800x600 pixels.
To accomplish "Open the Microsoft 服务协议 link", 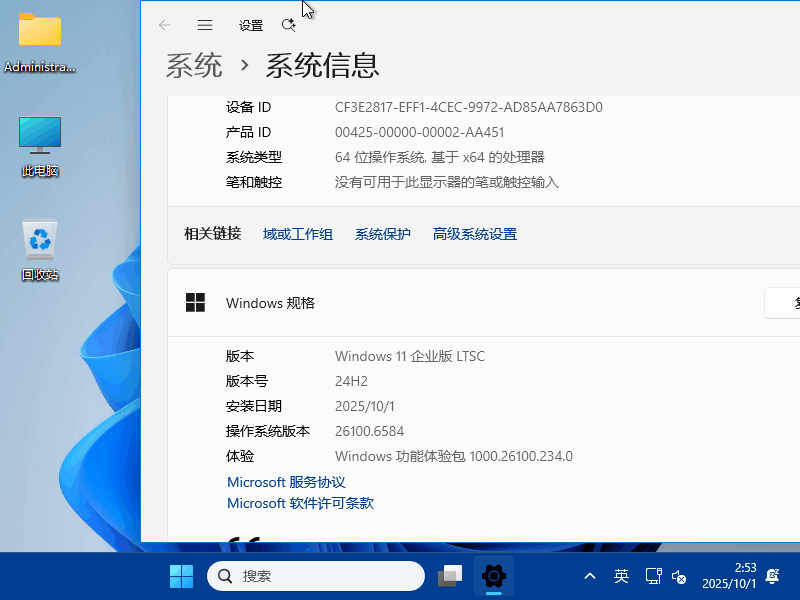I will point(285,482).
